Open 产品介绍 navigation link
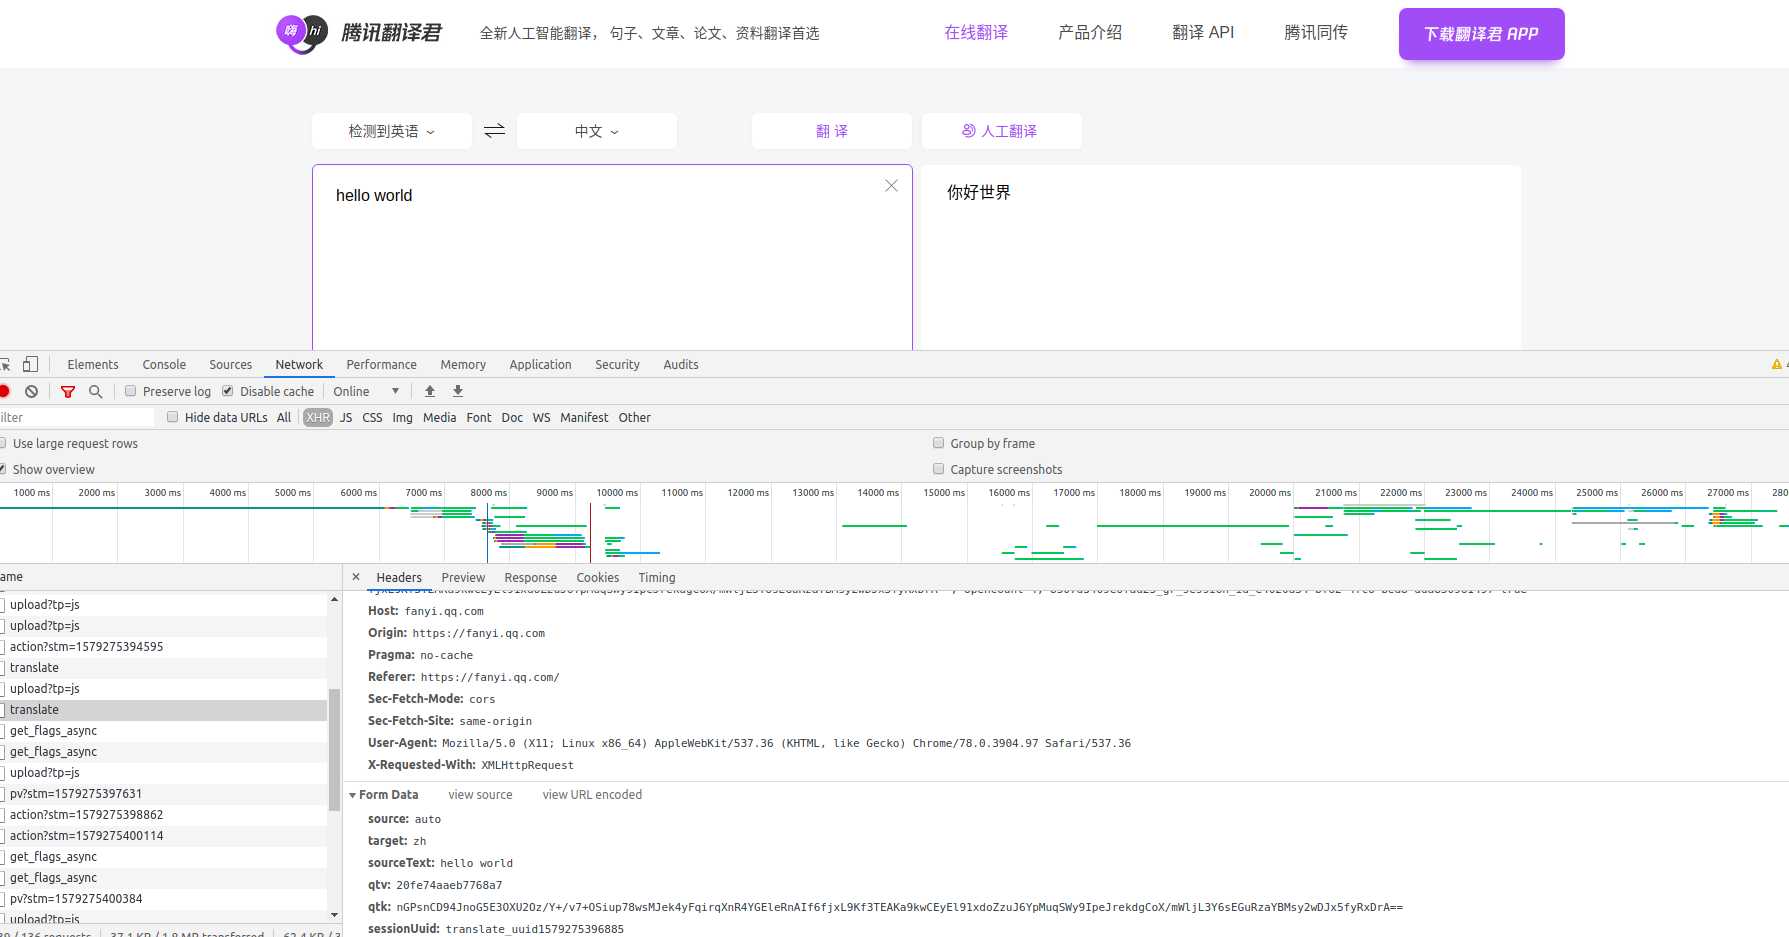The width and height of the screenshot is (1789, 937). (x=1090, y=33)
